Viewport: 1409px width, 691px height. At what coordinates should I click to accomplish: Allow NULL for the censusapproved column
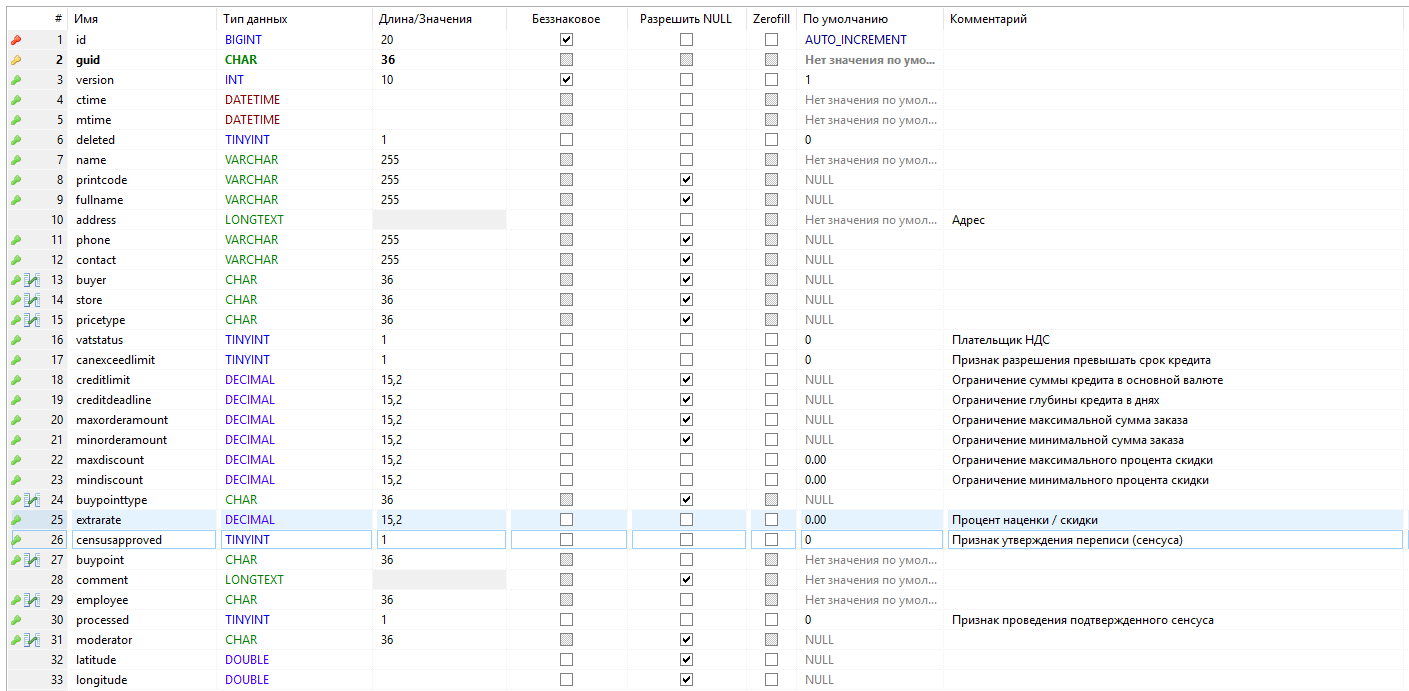click(686, 540)
